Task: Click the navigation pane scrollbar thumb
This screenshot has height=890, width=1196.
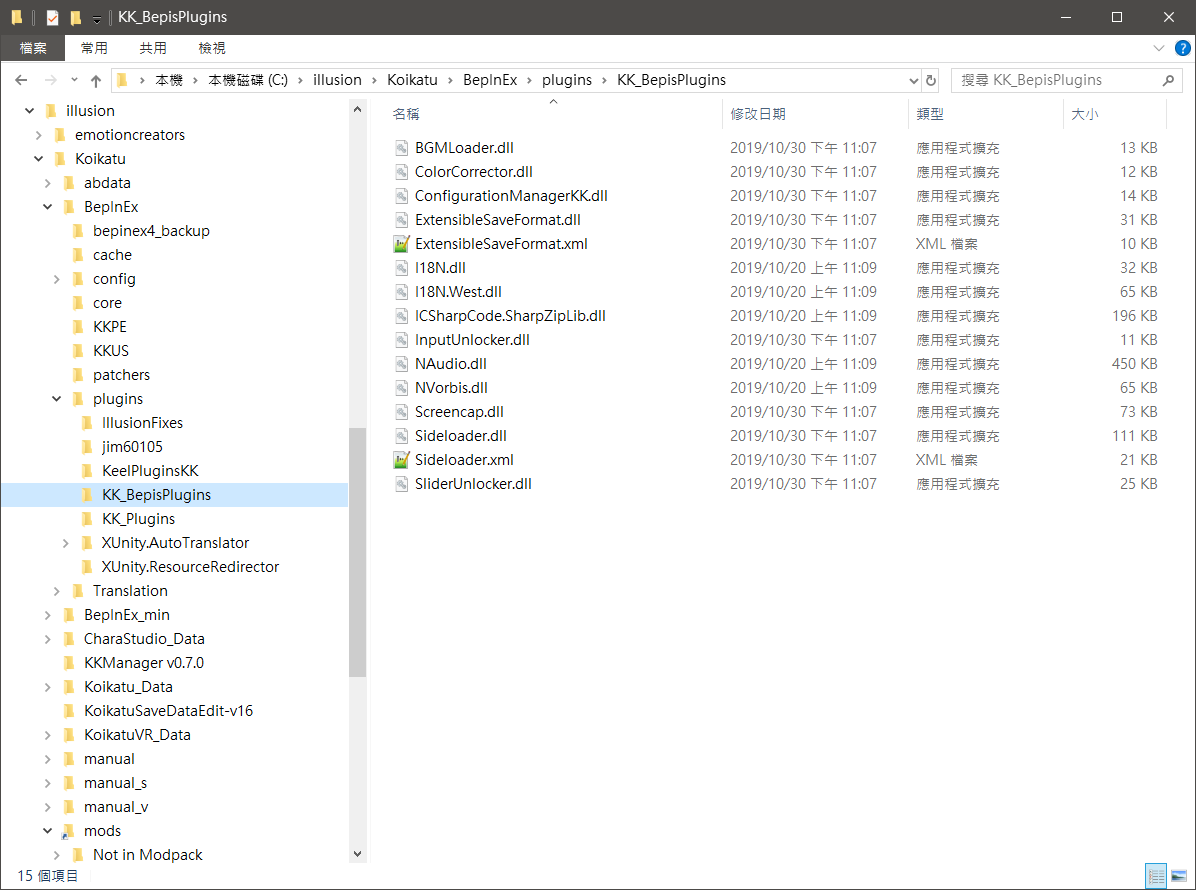Action: pyautogui.click(x=357, y=552)
